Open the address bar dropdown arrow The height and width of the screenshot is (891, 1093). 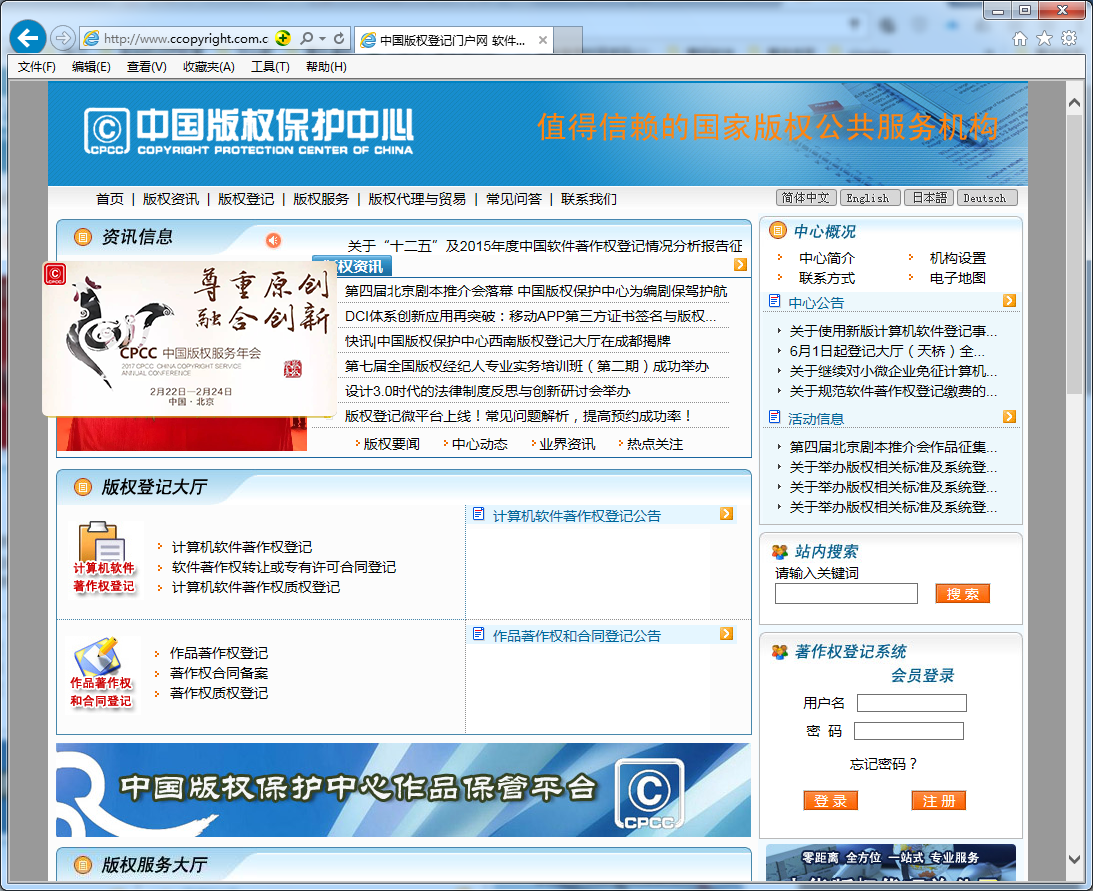323,38
